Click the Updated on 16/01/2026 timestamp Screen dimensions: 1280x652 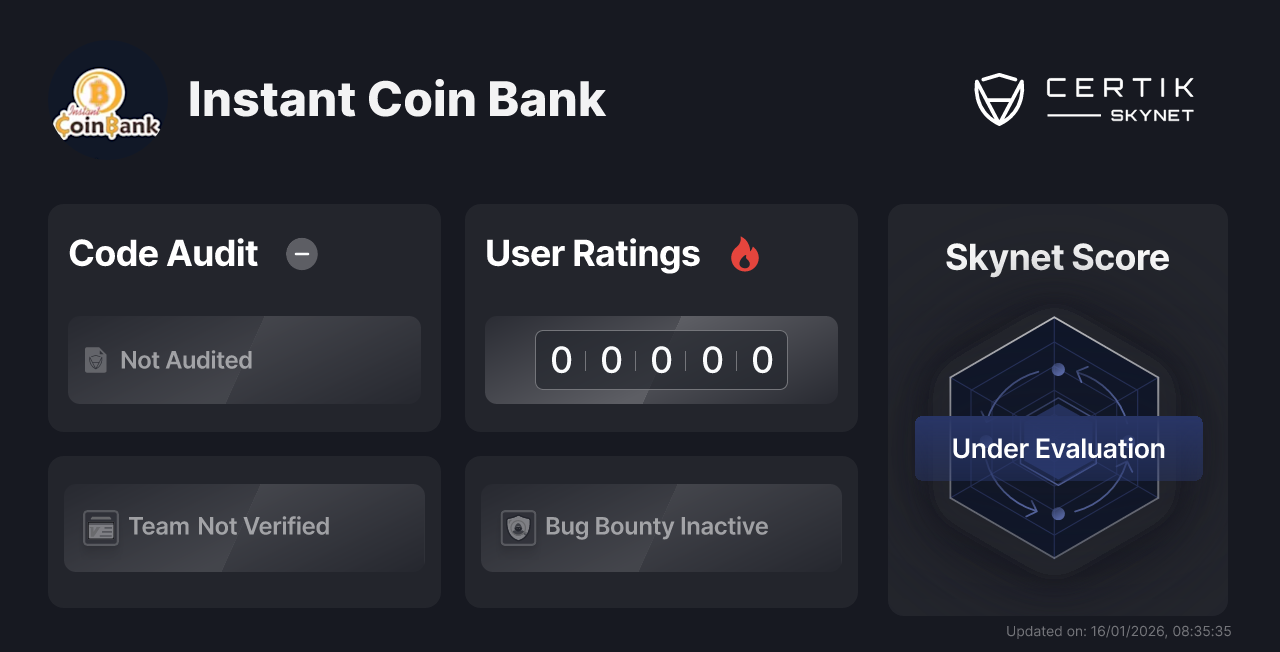(1118, 631)
